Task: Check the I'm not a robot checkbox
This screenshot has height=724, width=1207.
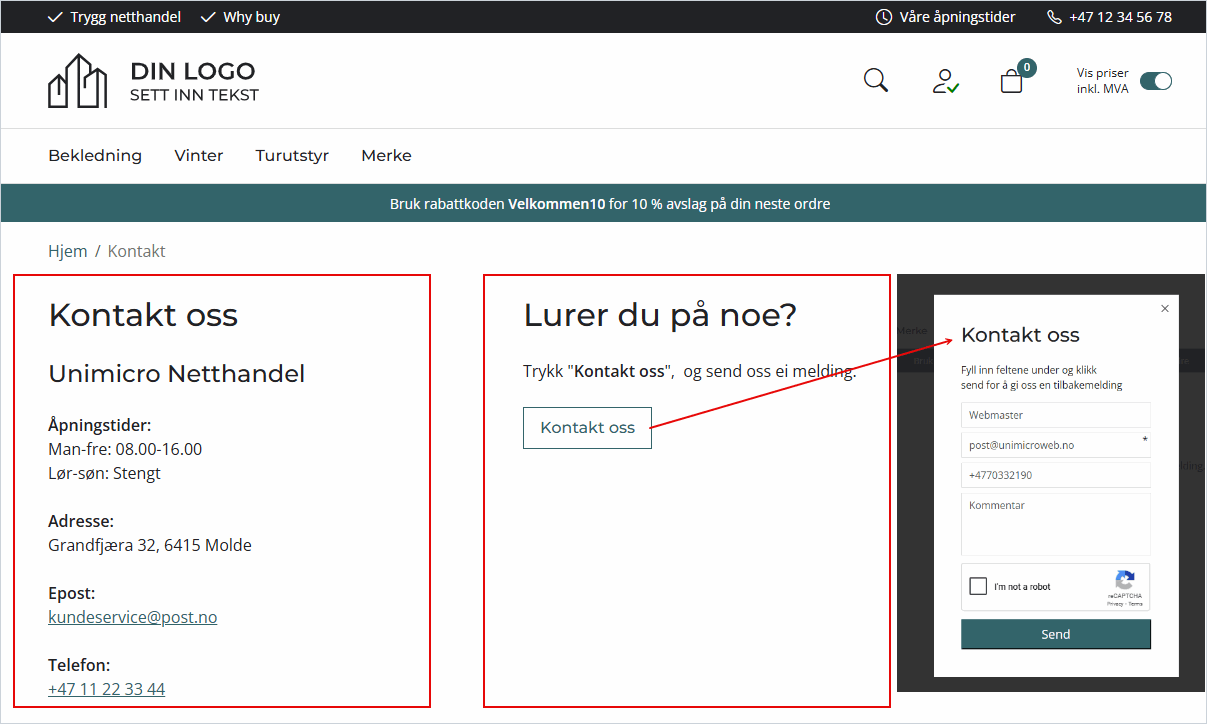Action: click(x=978, y=586)
